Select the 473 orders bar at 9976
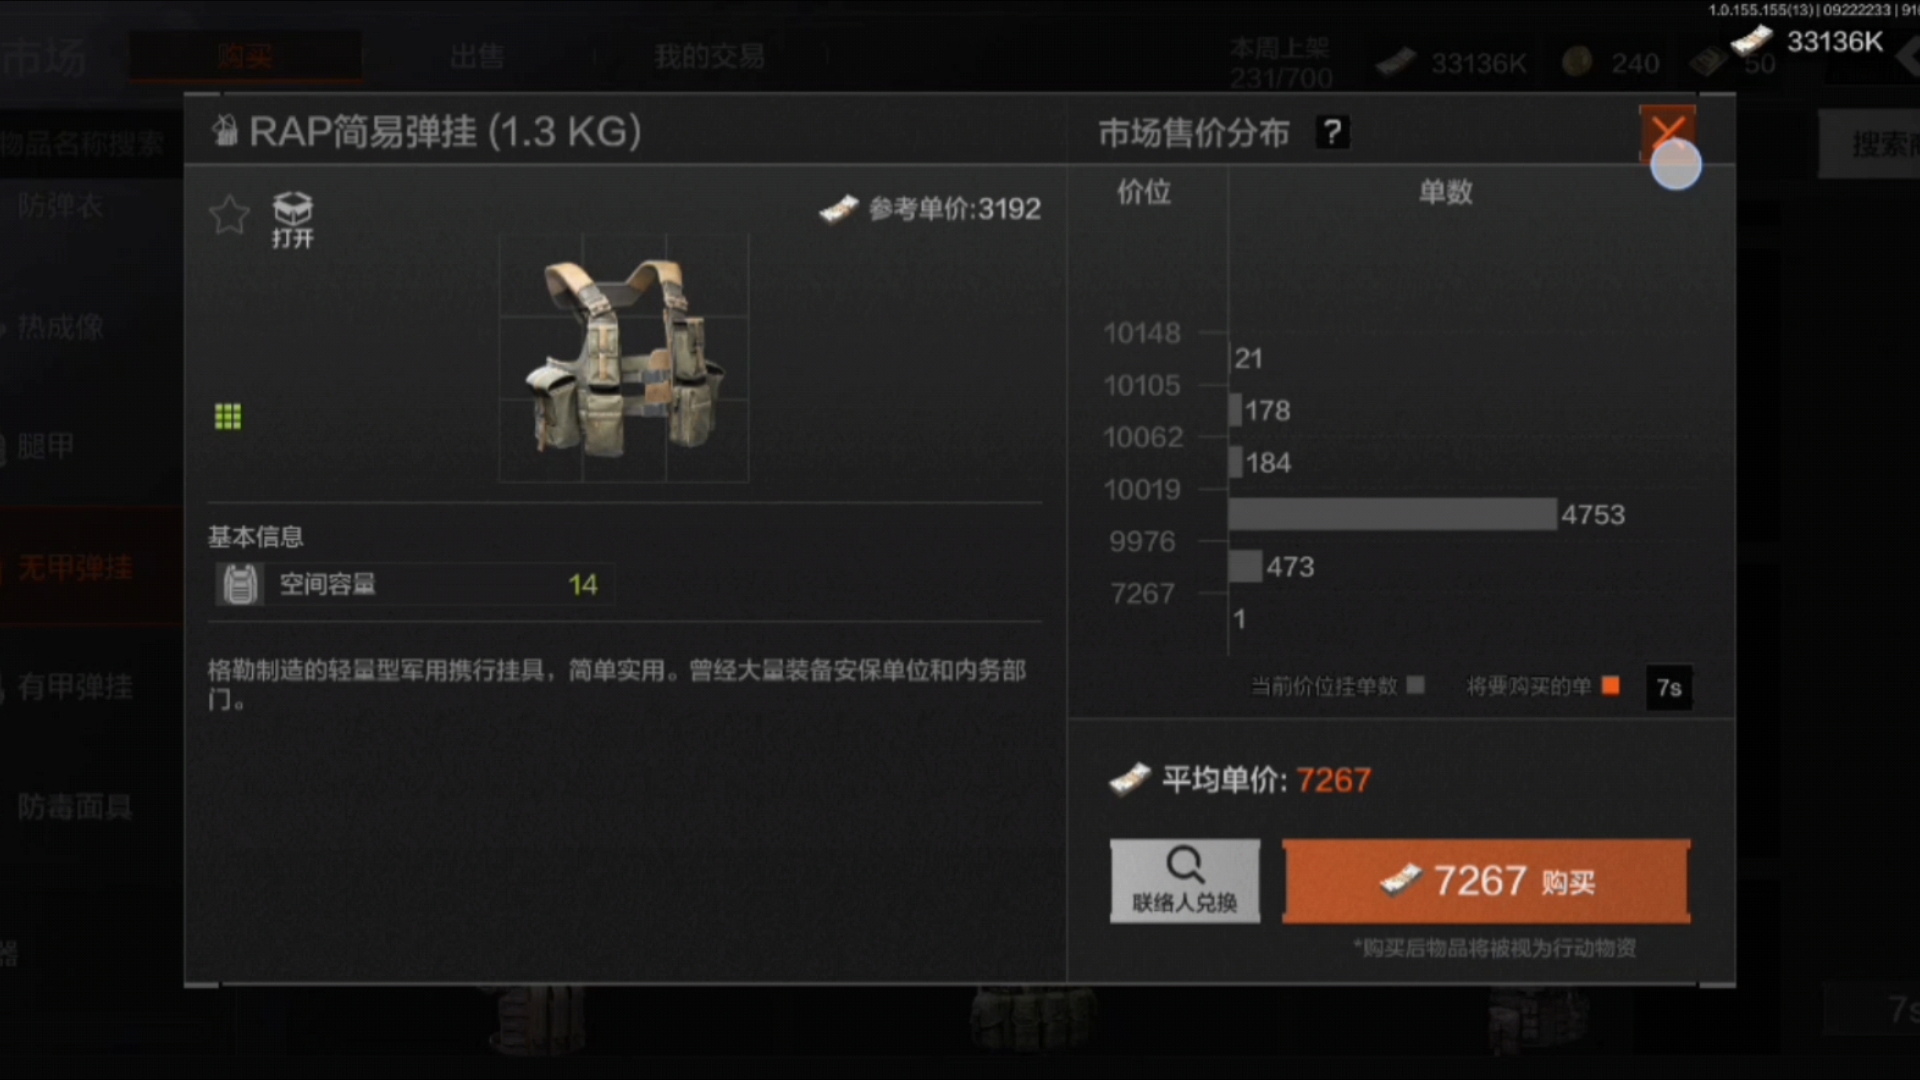This screenshot has width=1920, height=1080. point(1246,566)
